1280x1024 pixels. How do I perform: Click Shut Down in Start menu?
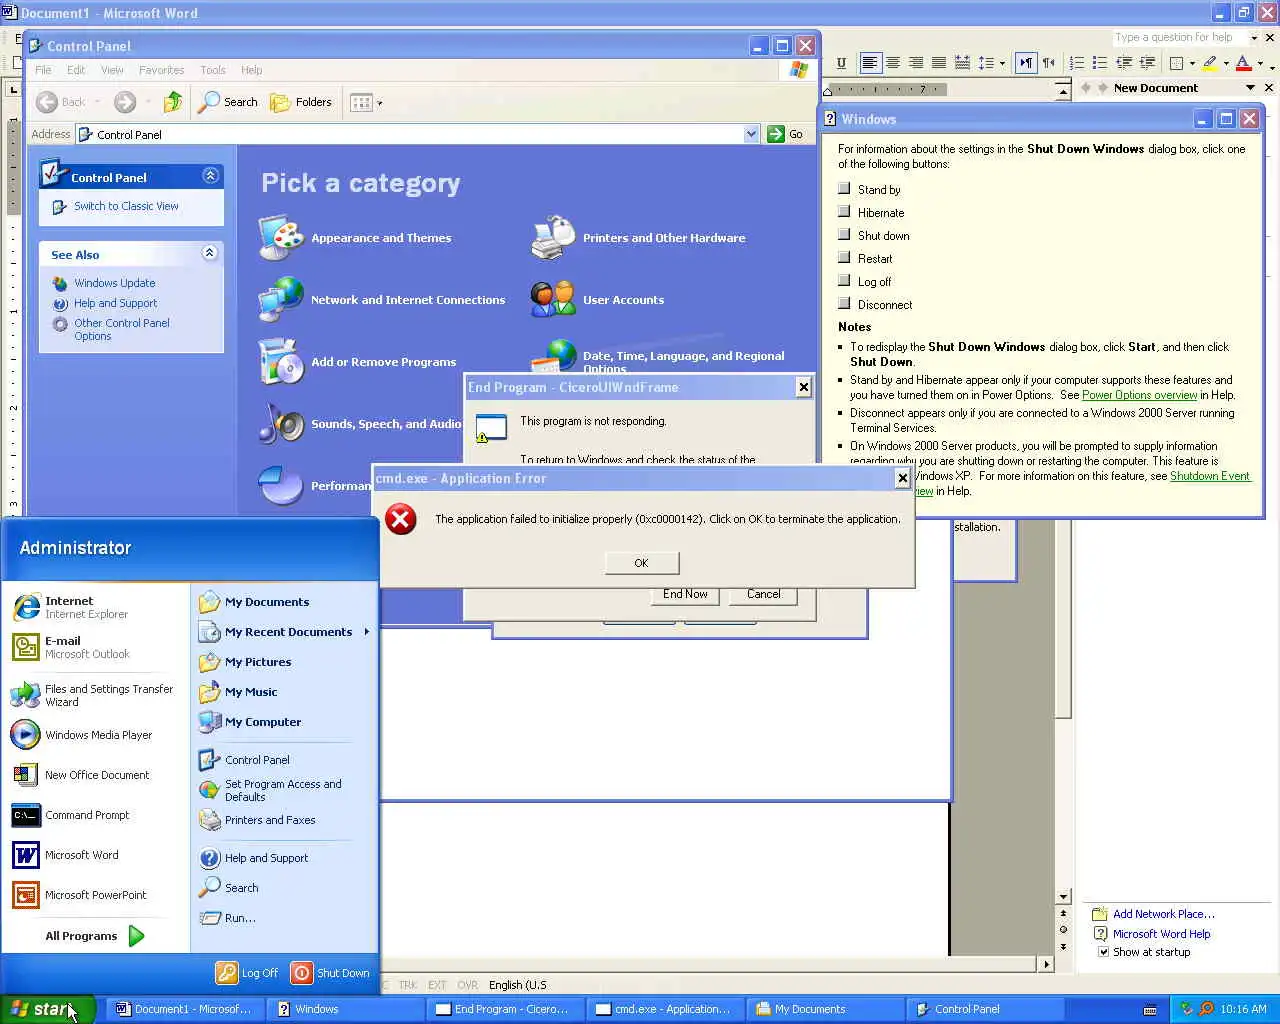(x=331, y=973)
